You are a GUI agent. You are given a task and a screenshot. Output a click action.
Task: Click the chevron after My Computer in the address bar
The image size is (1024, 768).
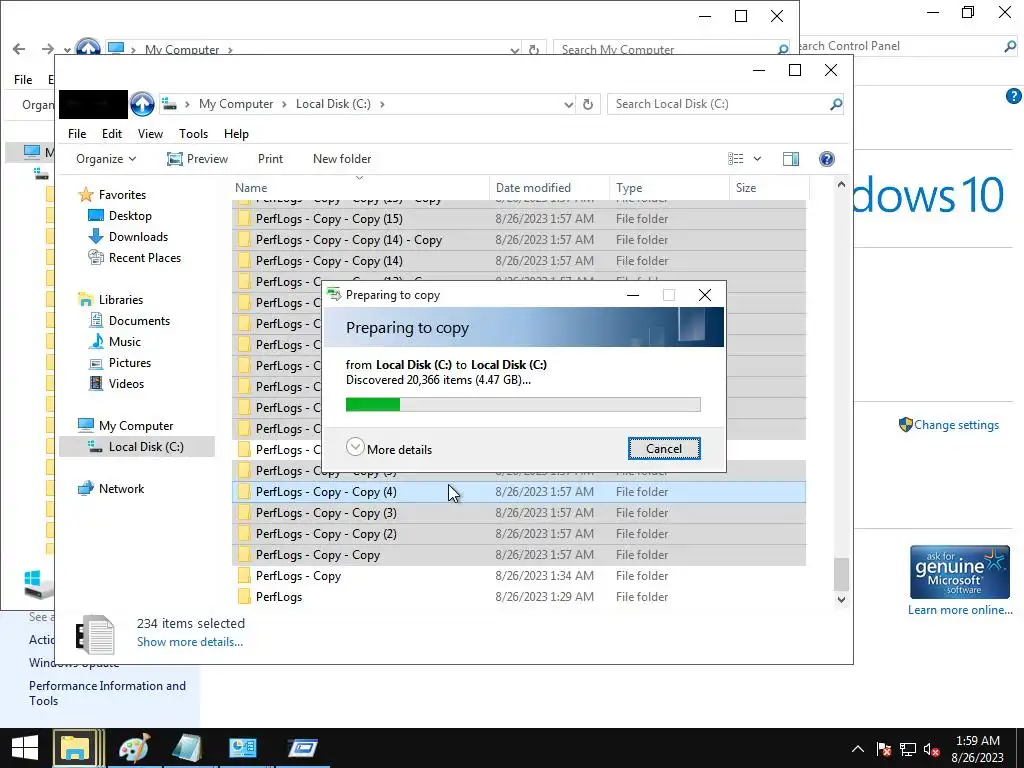click(x=284, y=104)
